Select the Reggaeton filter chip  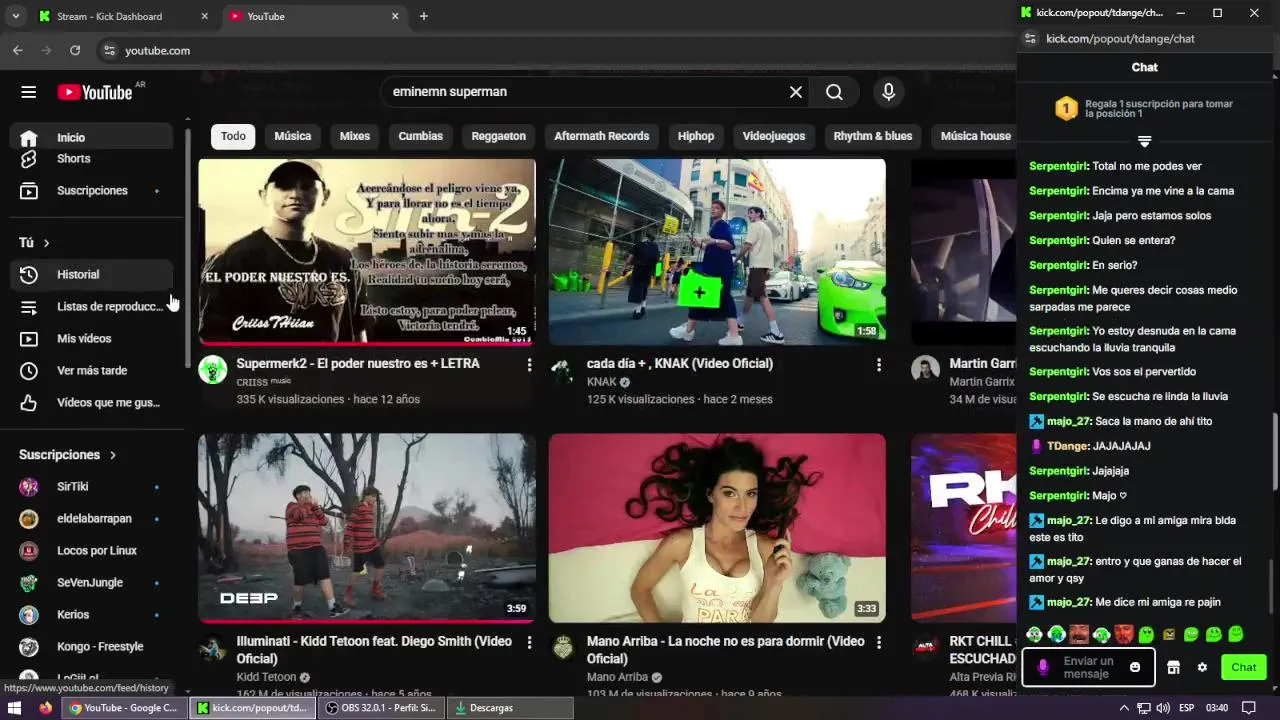(499, 136)
